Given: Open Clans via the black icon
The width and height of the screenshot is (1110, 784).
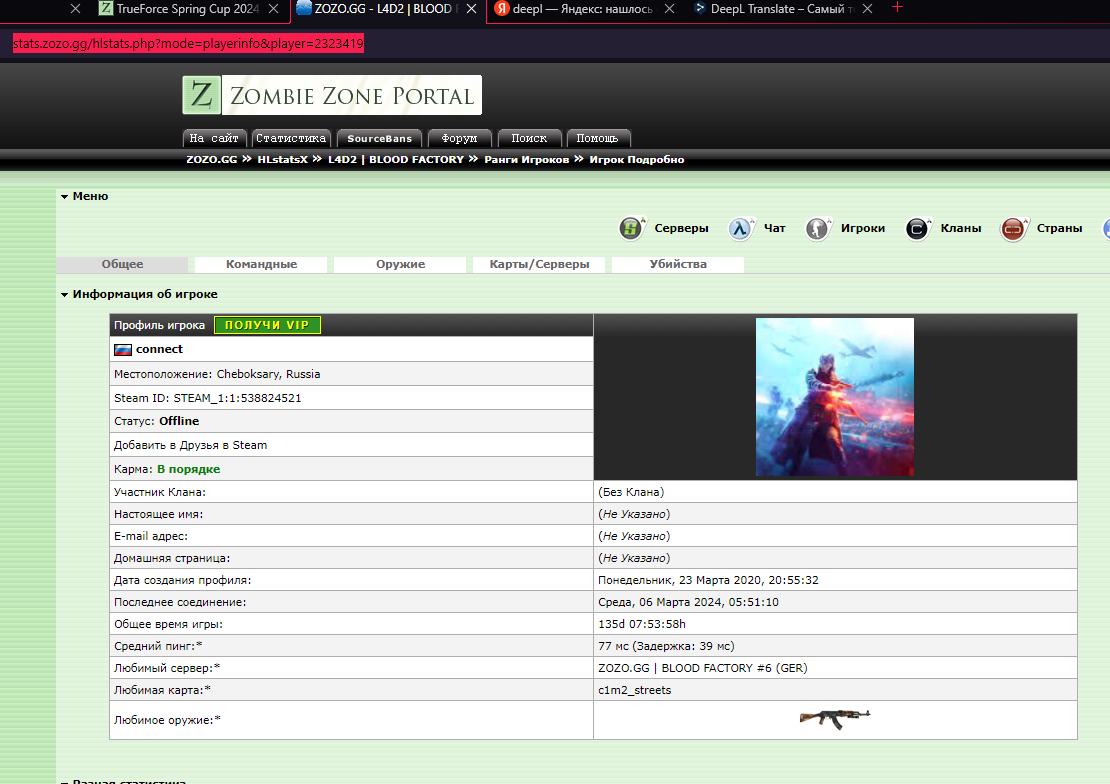Looking at the screenshot, I should 918,229.
